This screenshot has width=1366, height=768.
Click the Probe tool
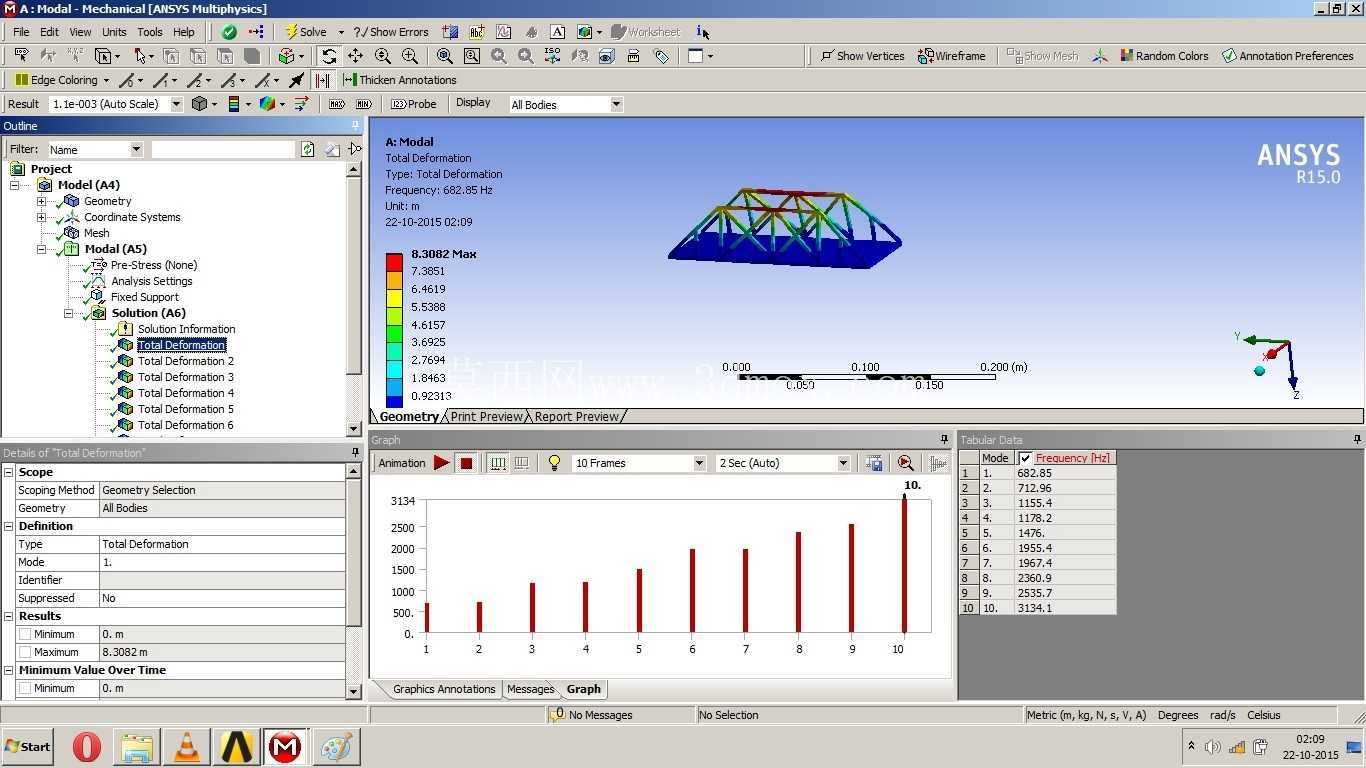pyautogui.click(x=413, y=104)
